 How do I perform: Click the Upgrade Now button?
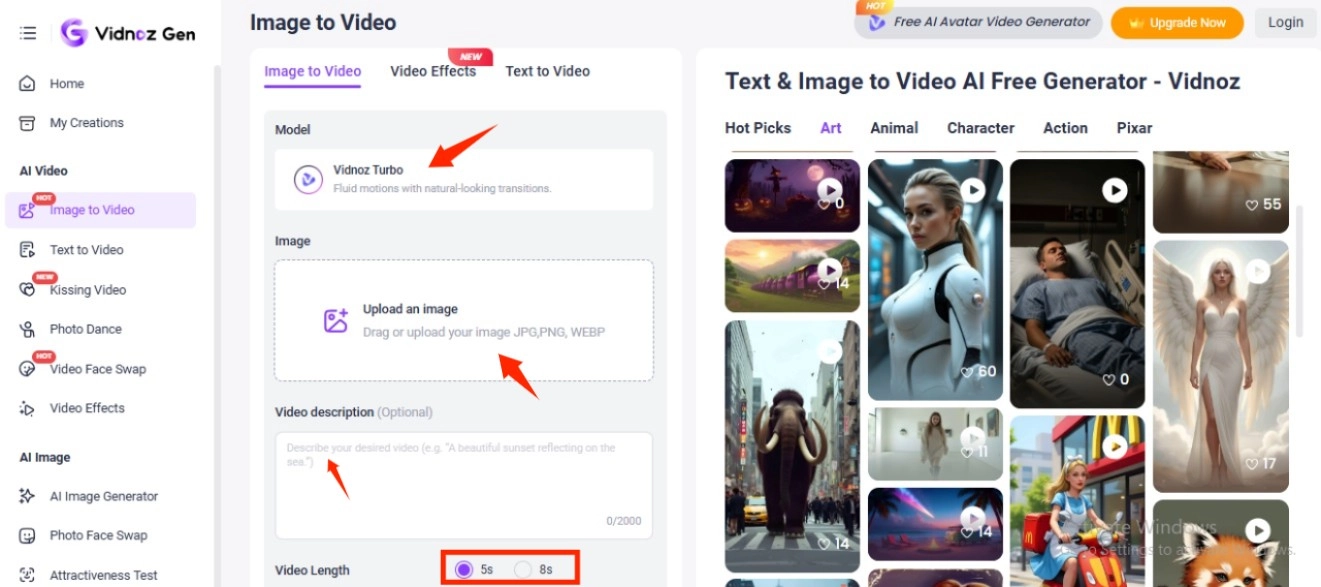click(x=1177, y=22)
